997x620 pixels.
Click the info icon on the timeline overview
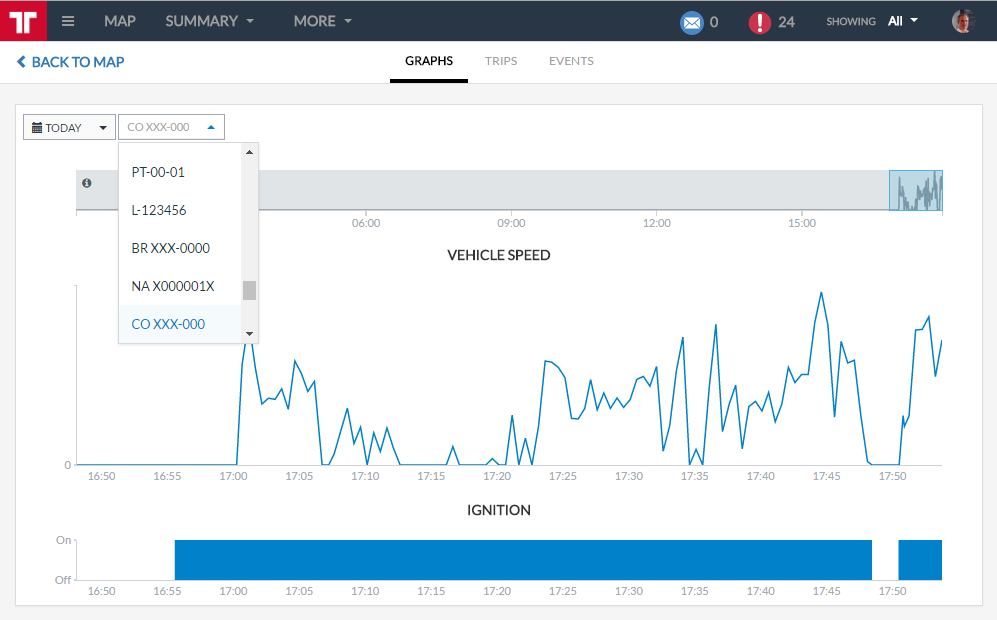[87, 183]
